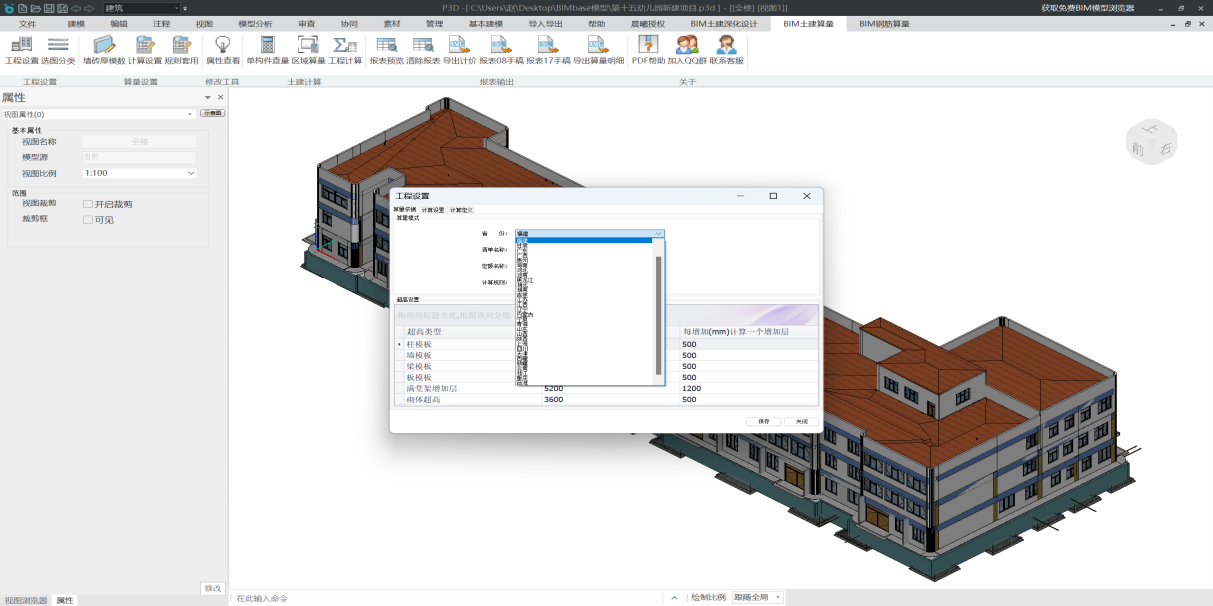Image resolution: width=1213 pixels, height=606 pixels.
Task: Click the 保存 button in the dialog
Action: 763,421
